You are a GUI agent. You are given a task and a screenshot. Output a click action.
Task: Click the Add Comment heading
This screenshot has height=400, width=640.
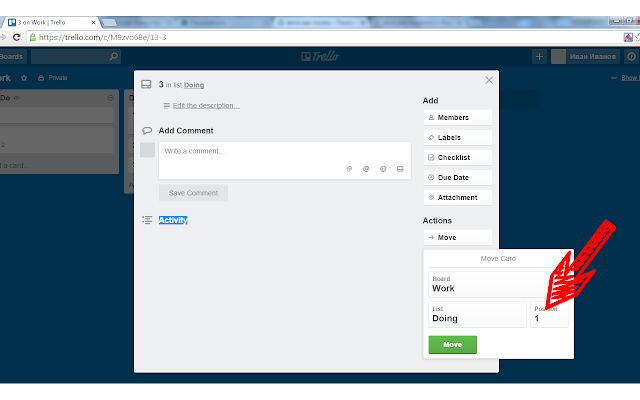(186, 131)
